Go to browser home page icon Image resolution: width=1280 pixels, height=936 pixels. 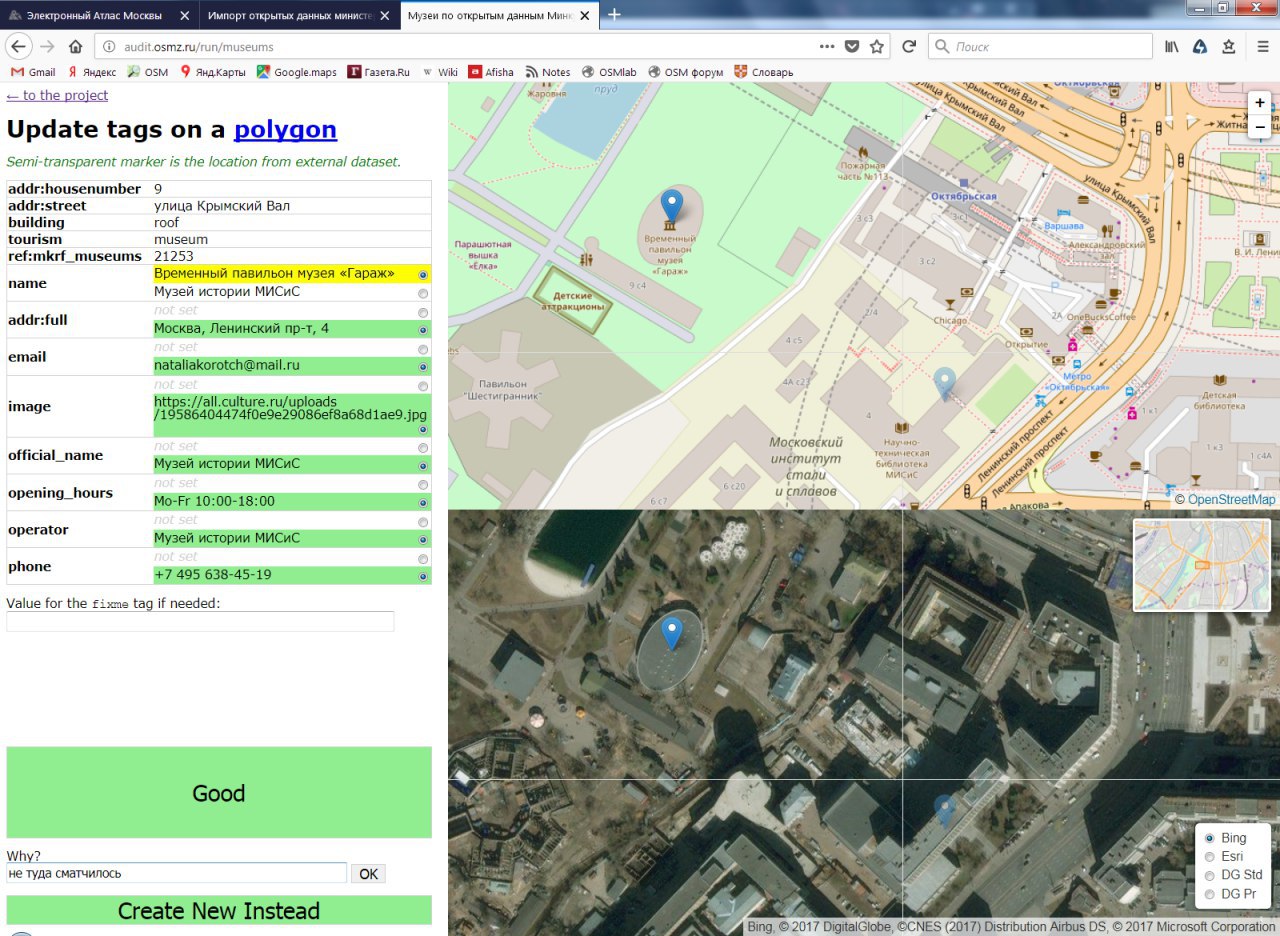75,46
